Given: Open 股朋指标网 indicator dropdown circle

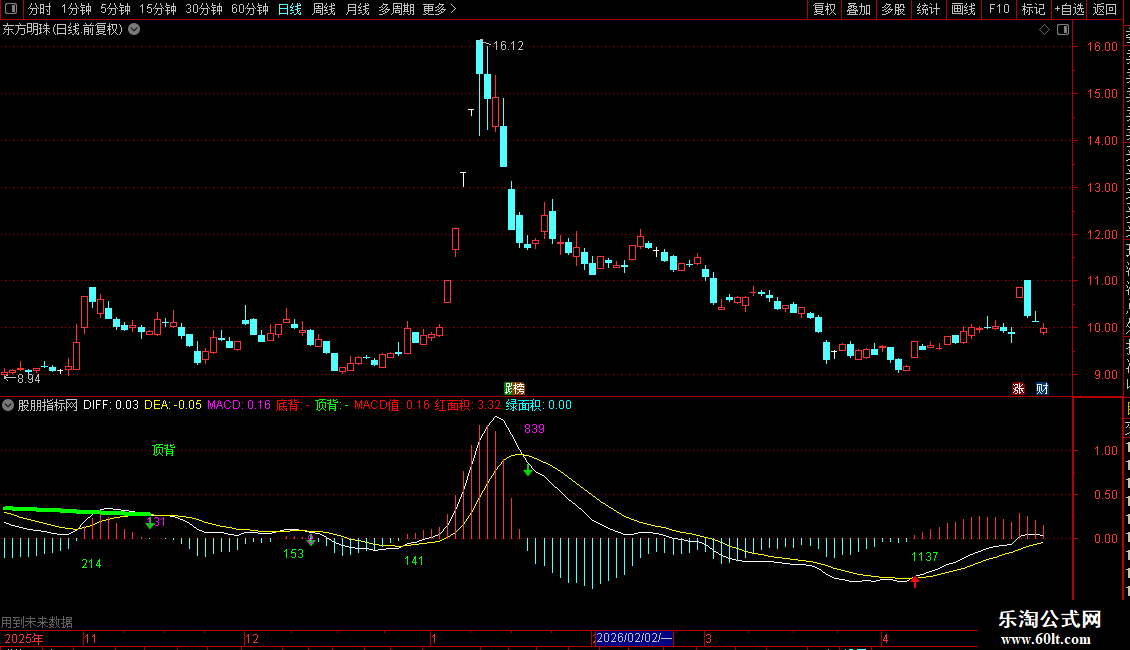Looking at the screenshot, I should [x=8, y=405].
